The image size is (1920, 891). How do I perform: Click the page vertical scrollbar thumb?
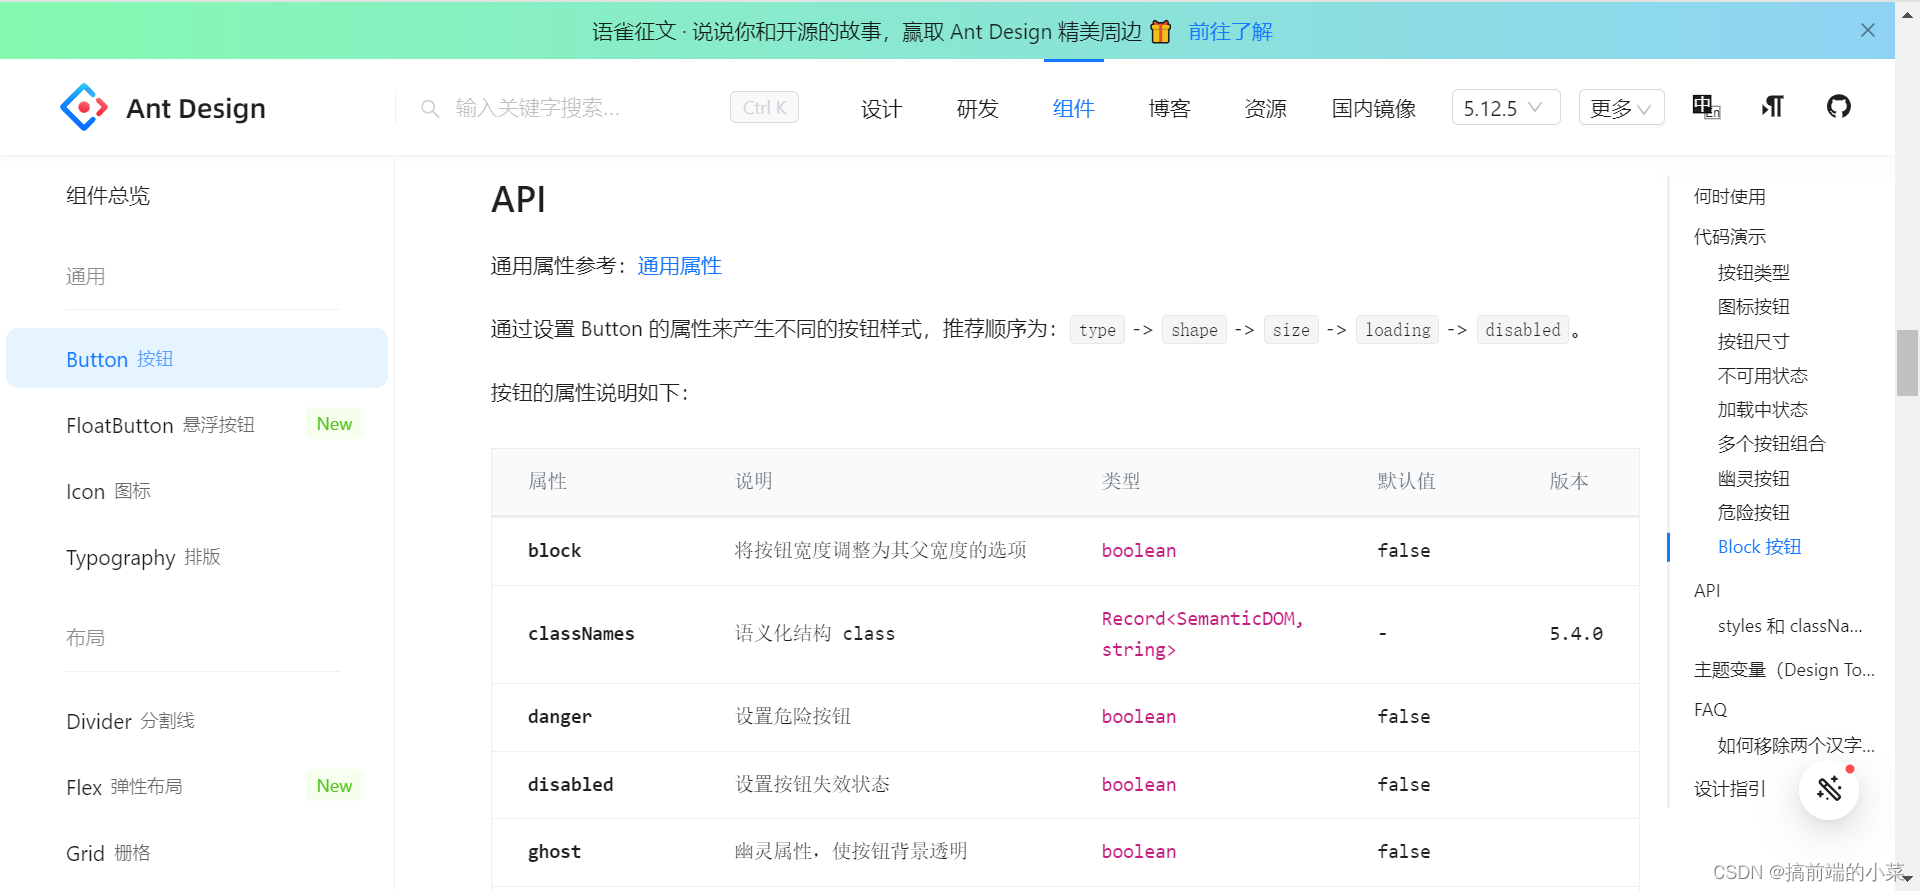coord(1907,363)
